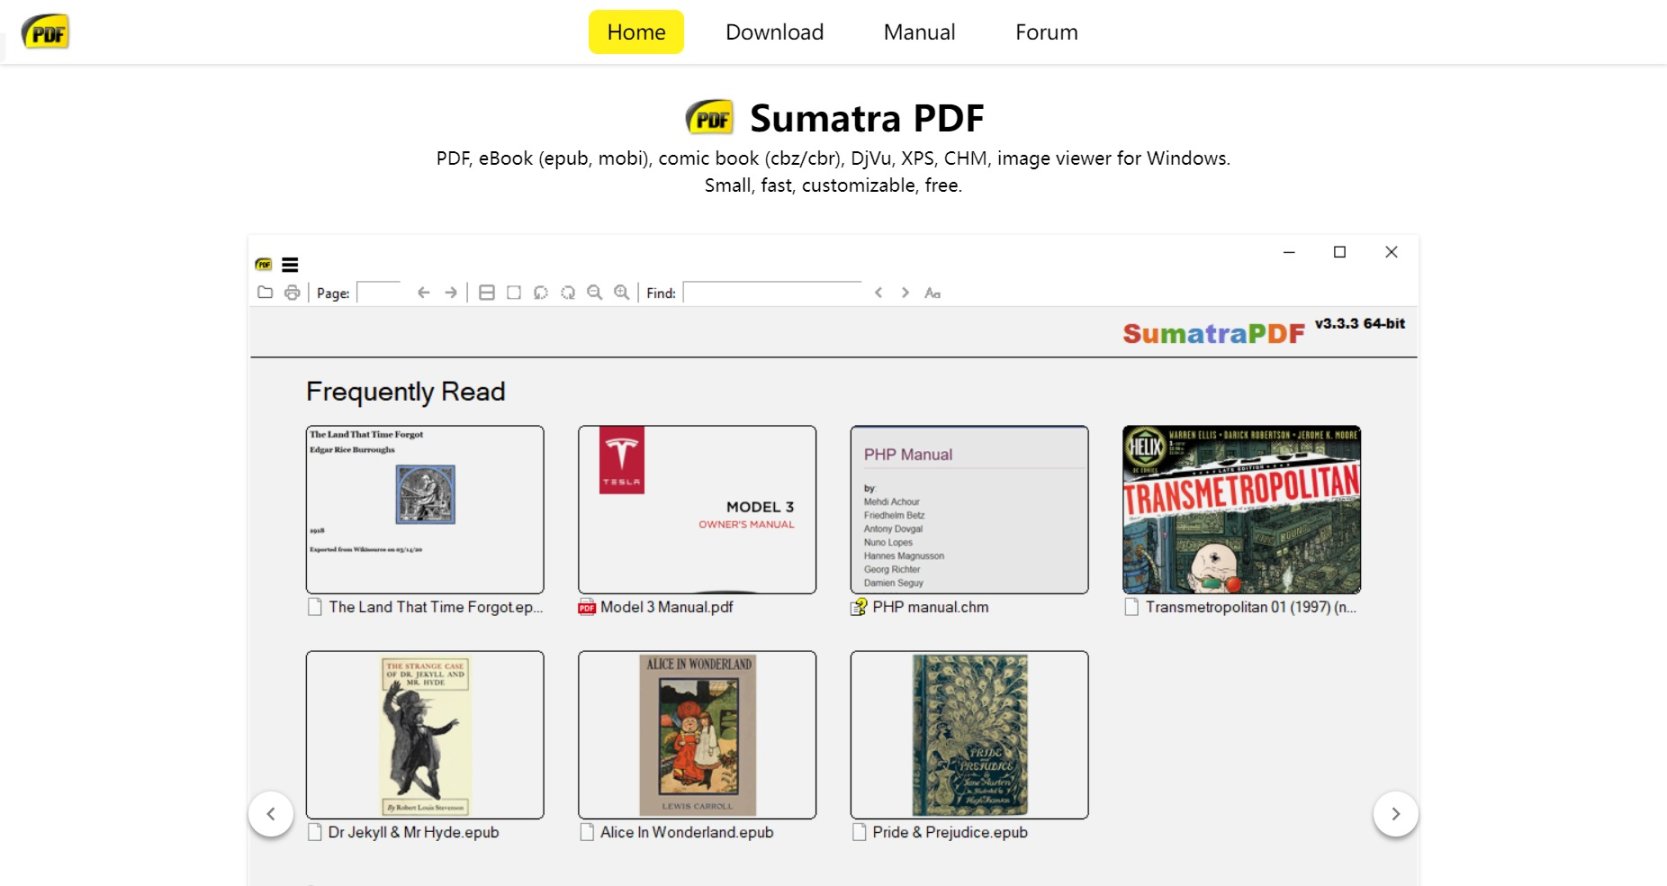Click the red PDF icon beside Model 3 Manual.pdf
Image resolution: width=1667 pixels, height=886 pixels.
click(x=587, y=607)
